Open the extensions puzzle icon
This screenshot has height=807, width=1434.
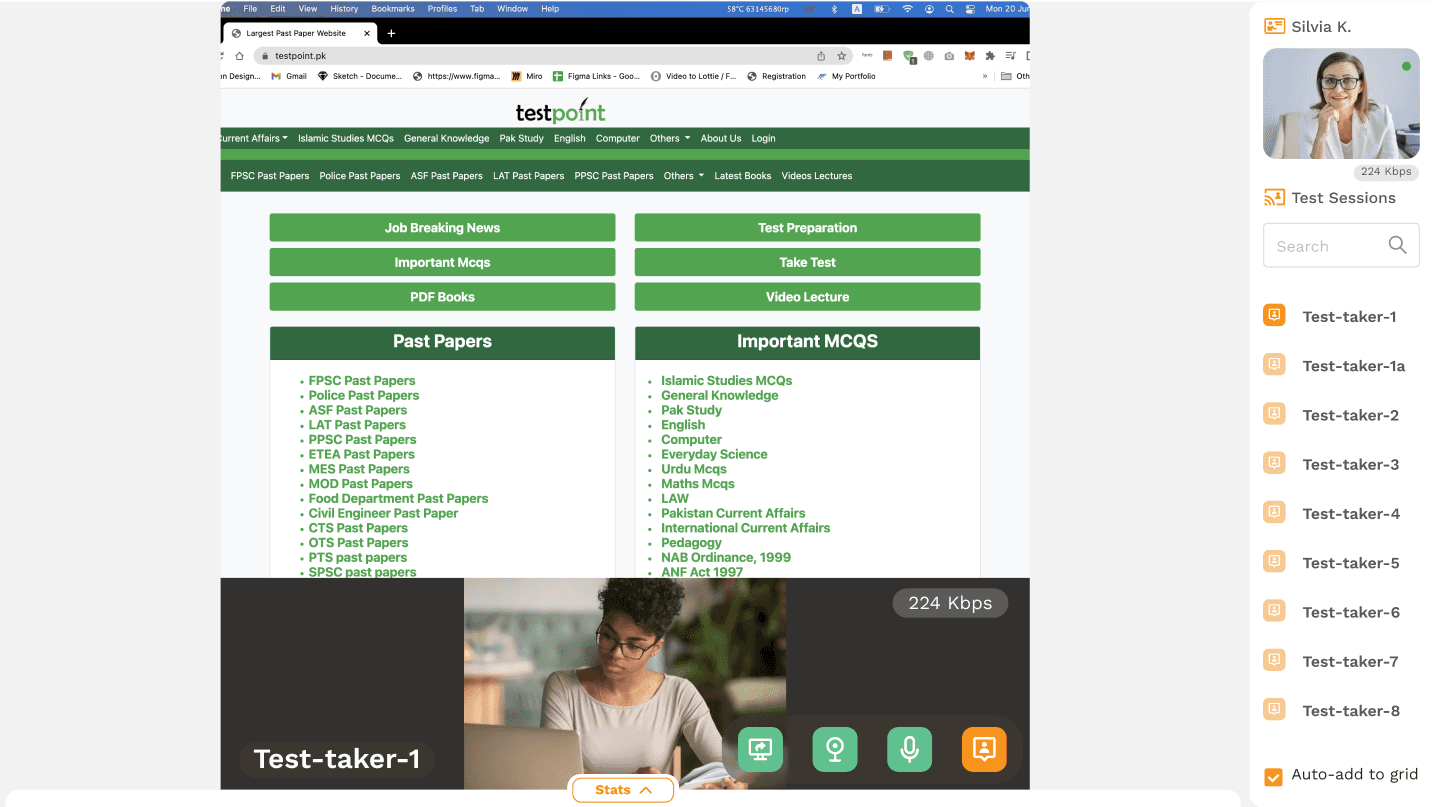click(990, 56)
